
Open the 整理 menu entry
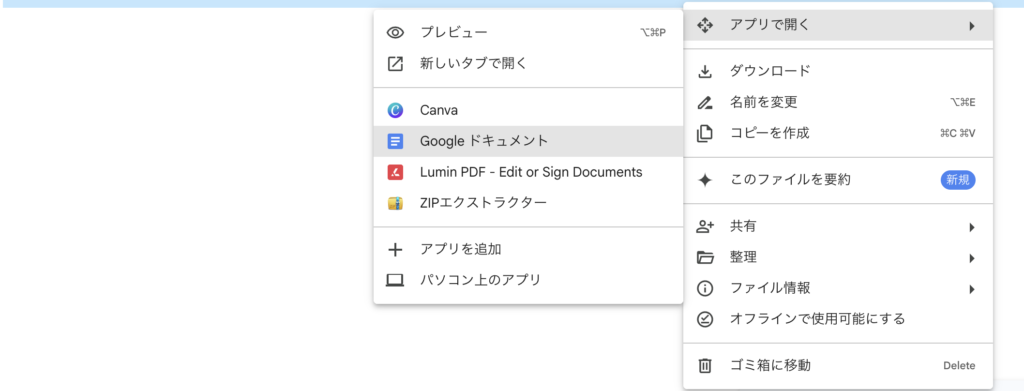point(838,257)
